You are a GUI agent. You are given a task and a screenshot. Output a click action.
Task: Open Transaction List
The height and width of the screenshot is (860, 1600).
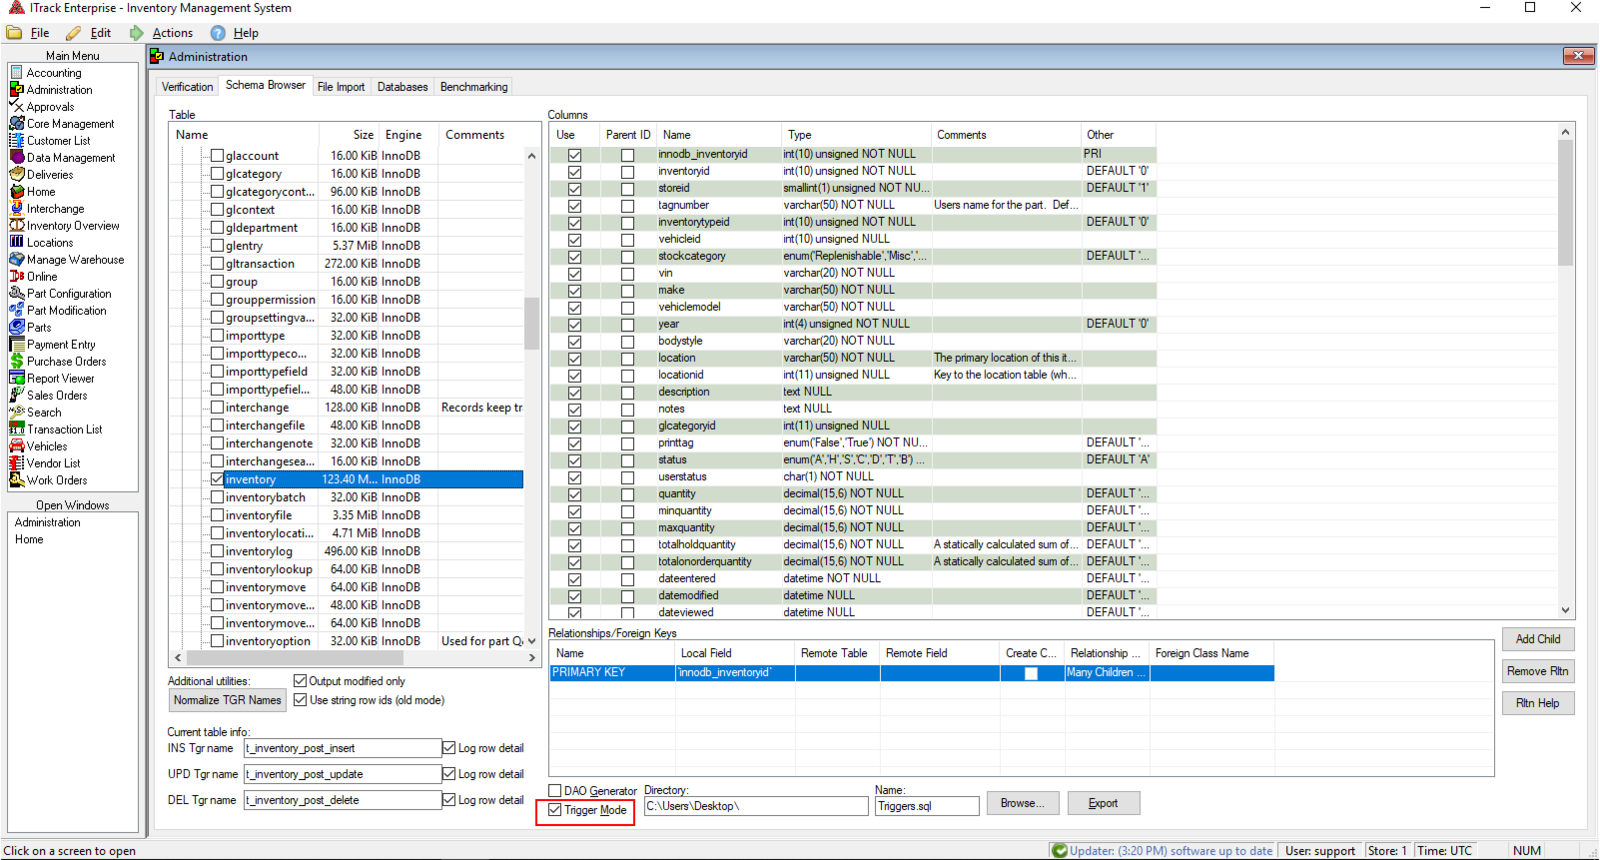64,430
